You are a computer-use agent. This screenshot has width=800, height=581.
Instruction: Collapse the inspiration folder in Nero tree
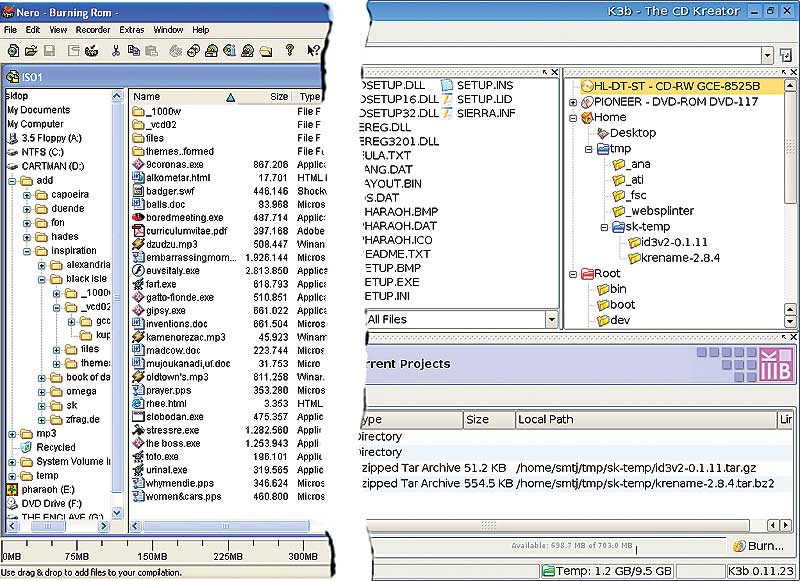tap(27, 251)
